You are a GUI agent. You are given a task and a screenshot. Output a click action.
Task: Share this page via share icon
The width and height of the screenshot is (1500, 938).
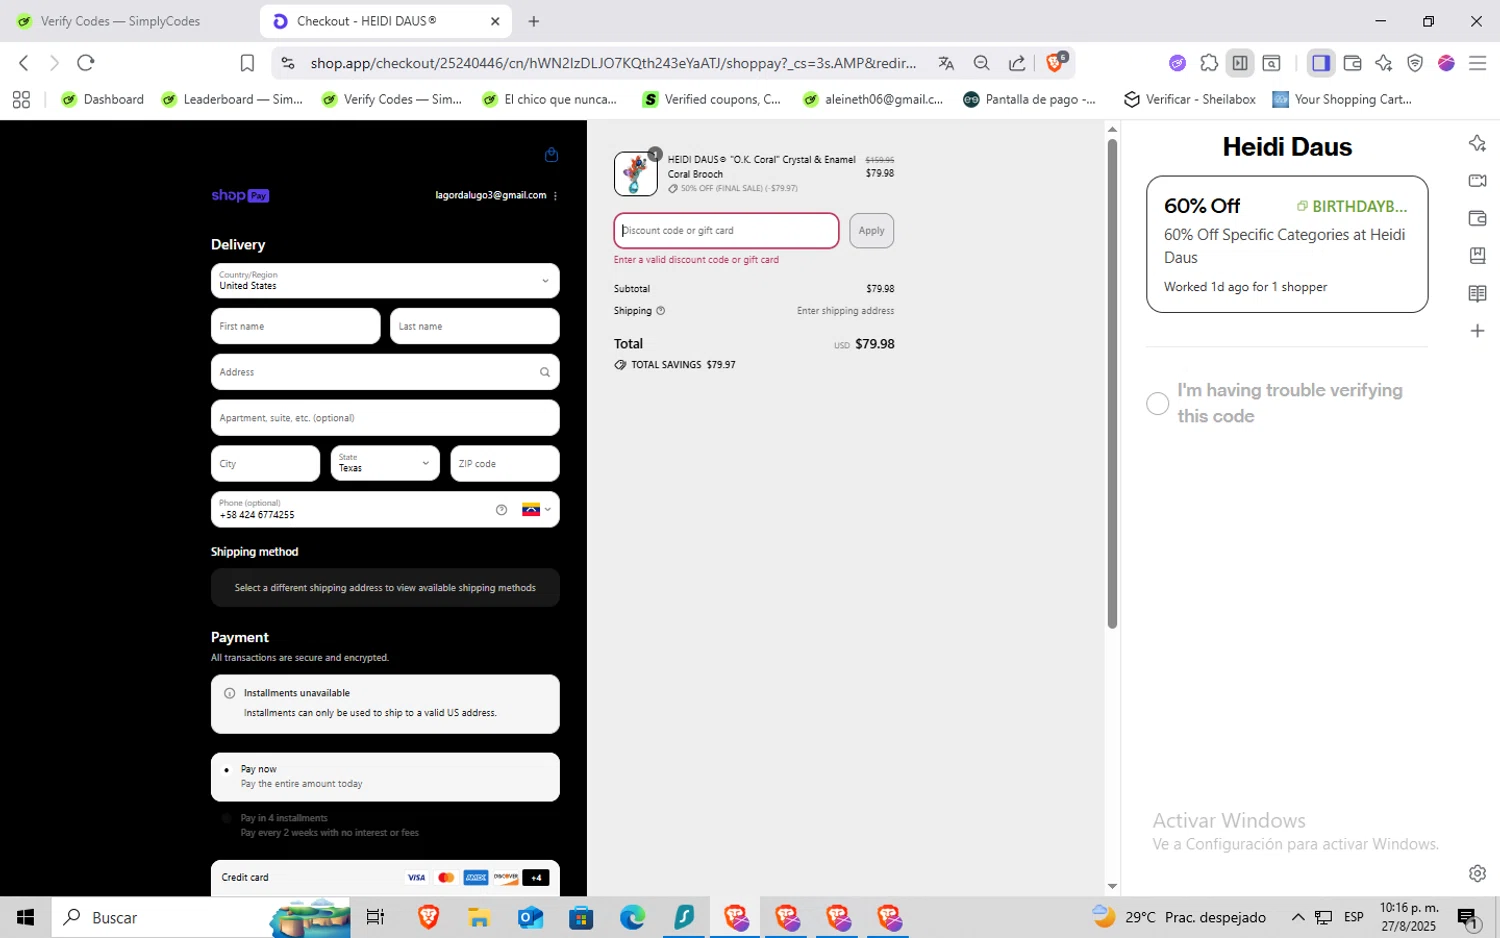click(1017, 63)
